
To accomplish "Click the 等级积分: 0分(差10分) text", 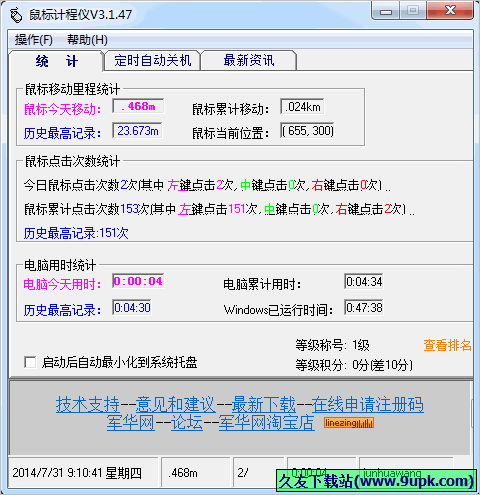I will pos(354,365).
